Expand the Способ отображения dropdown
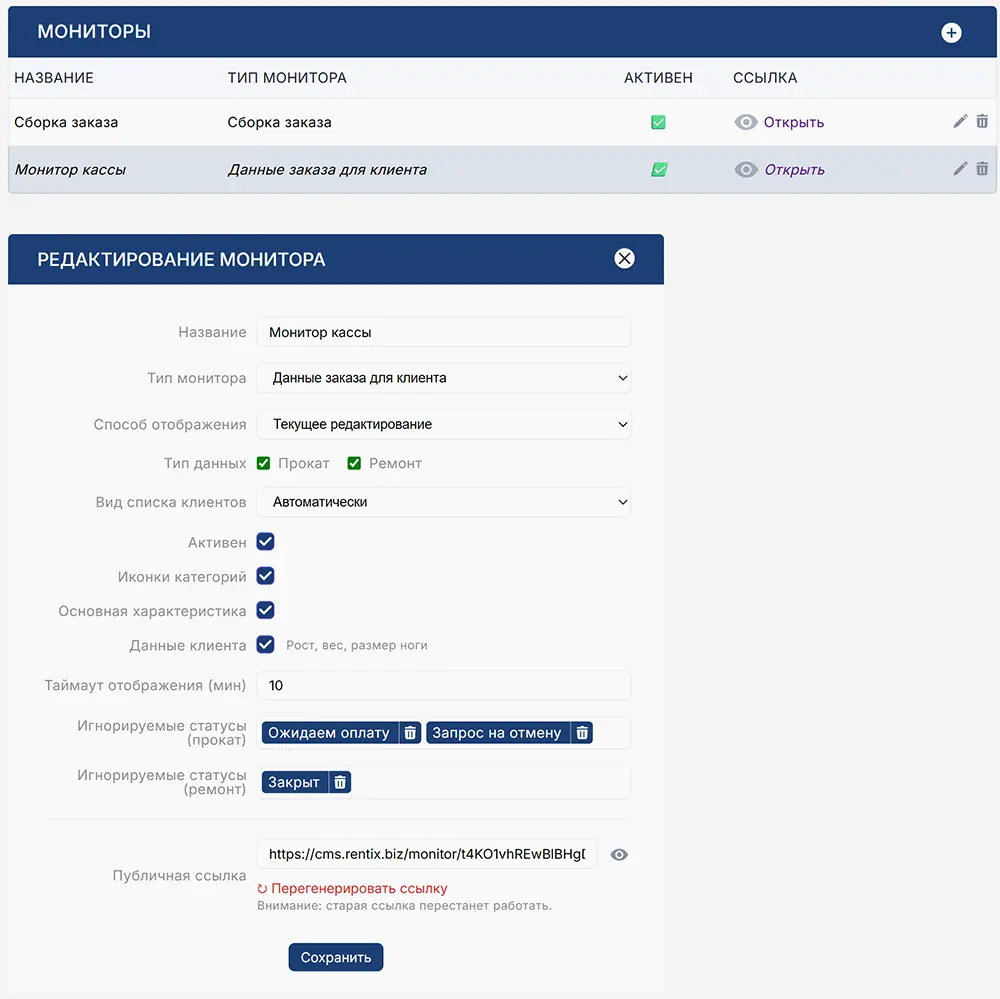1000x999 pixels. pos(444,424)
